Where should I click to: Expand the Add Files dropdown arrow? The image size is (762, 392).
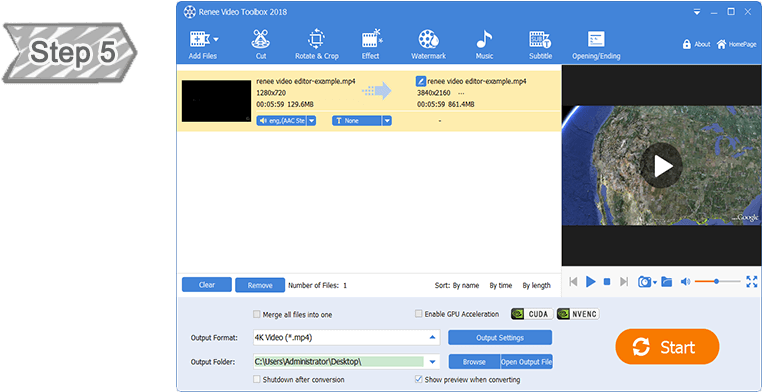coord(216,39)
